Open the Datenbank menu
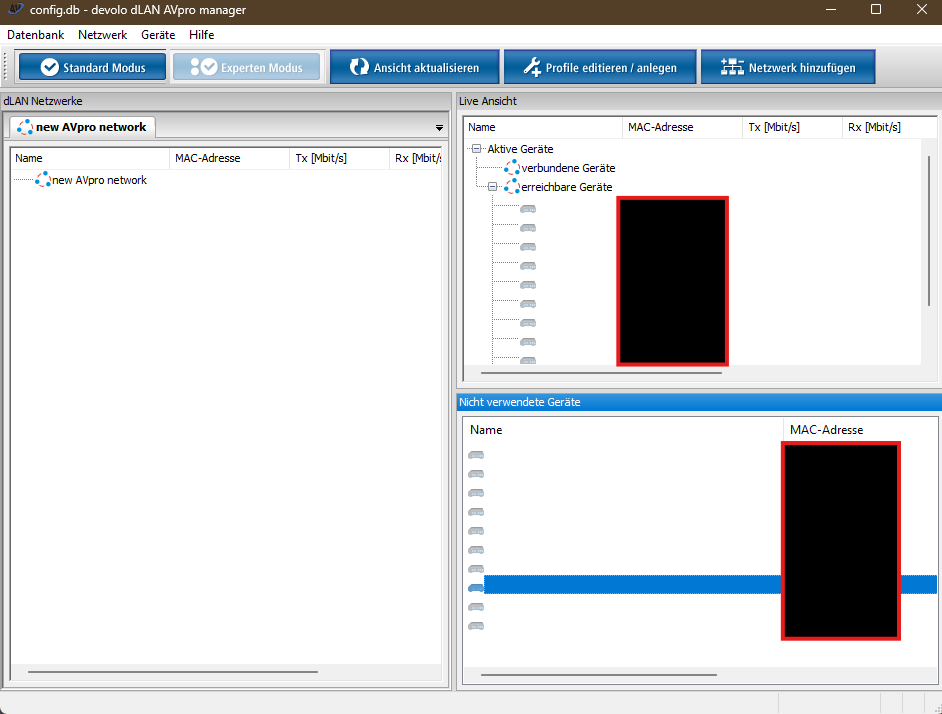The image size is (942, 714). coord(35,35)
